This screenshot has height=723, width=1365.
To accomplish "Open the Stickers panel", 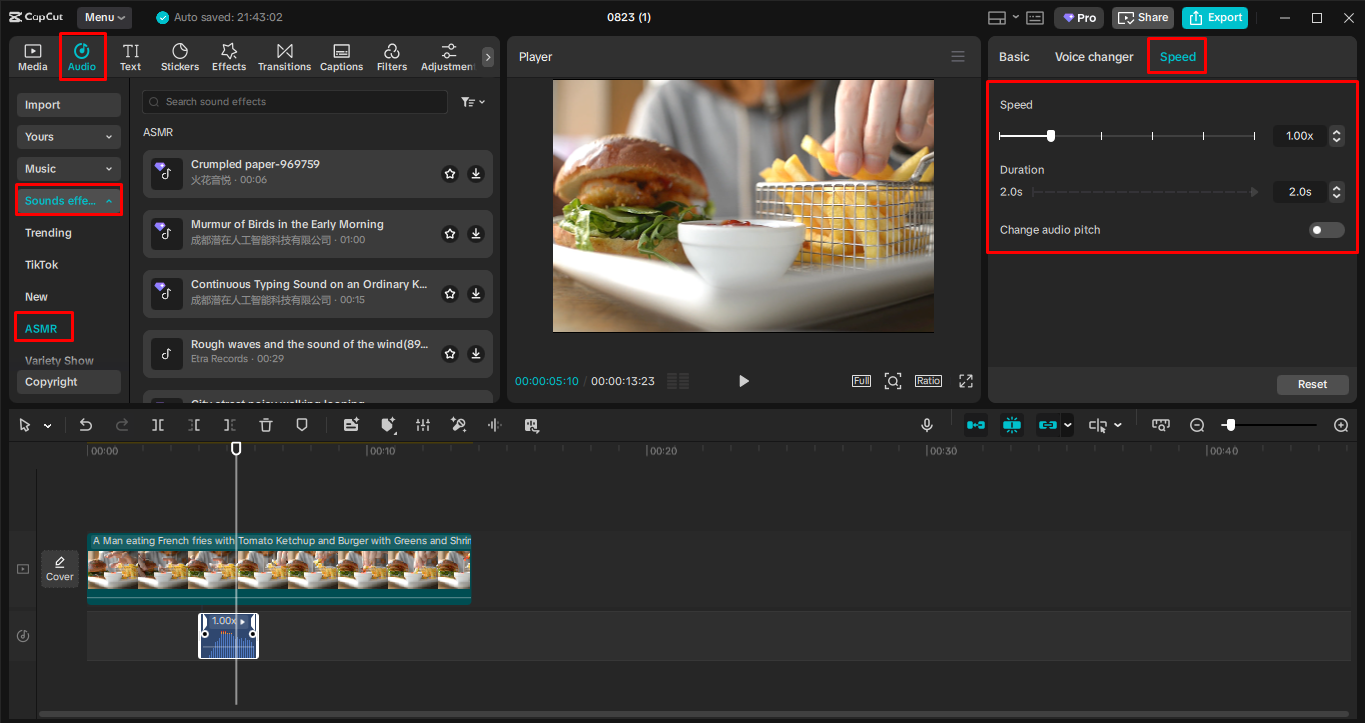I will [x=180, y=57].
